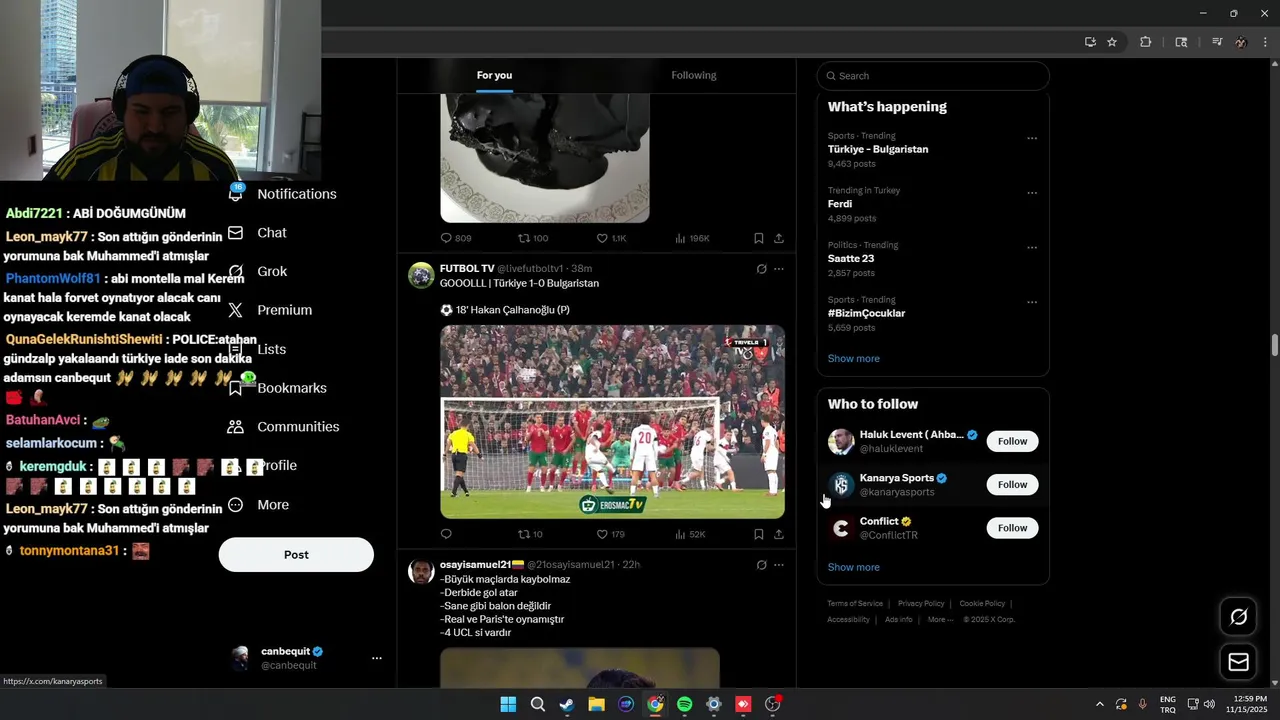Open floating messages envelope button
This screenshot has width=1280, height=720.
click(x=1238, y=662)
